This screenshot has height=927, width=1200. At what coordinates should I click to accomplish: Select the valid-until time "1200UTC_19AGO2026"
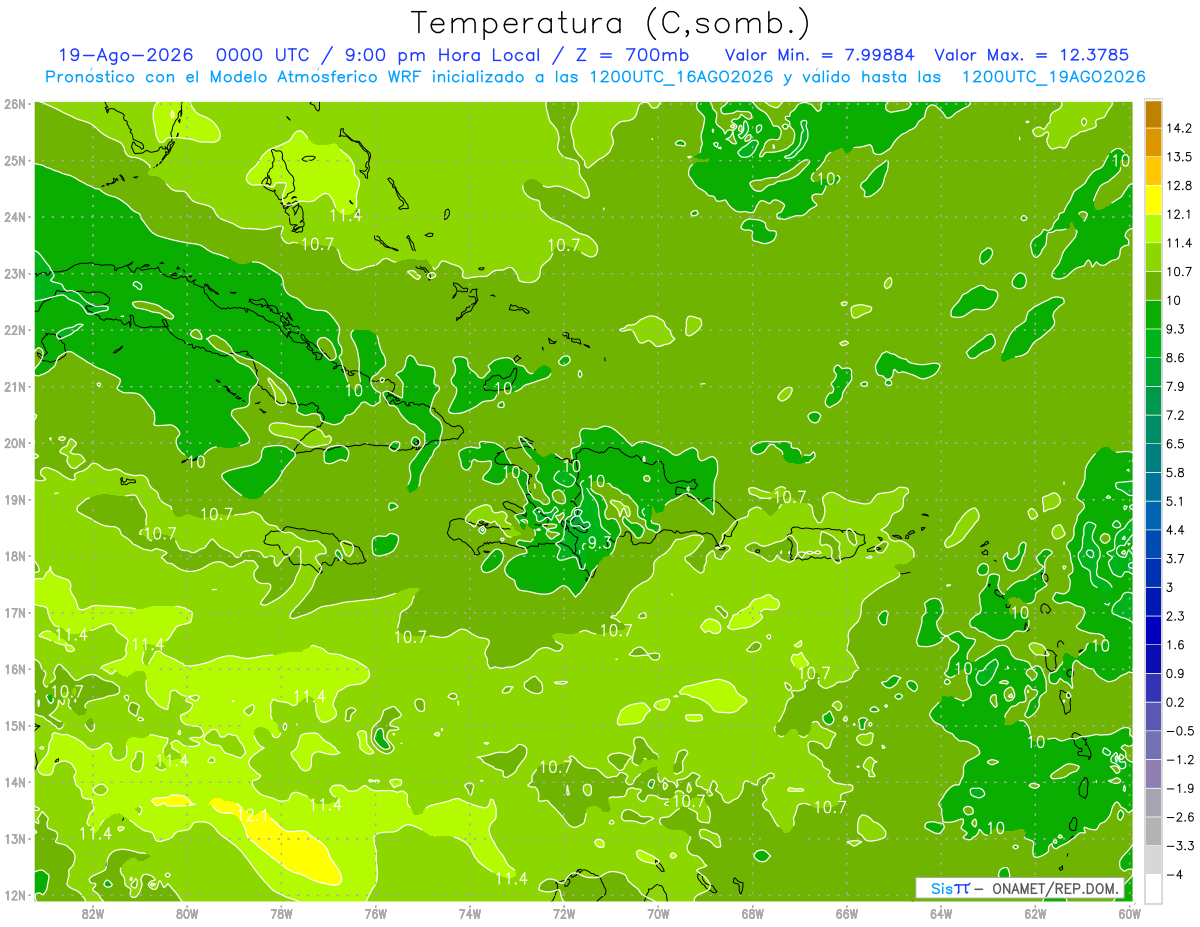coord(1053,77)
